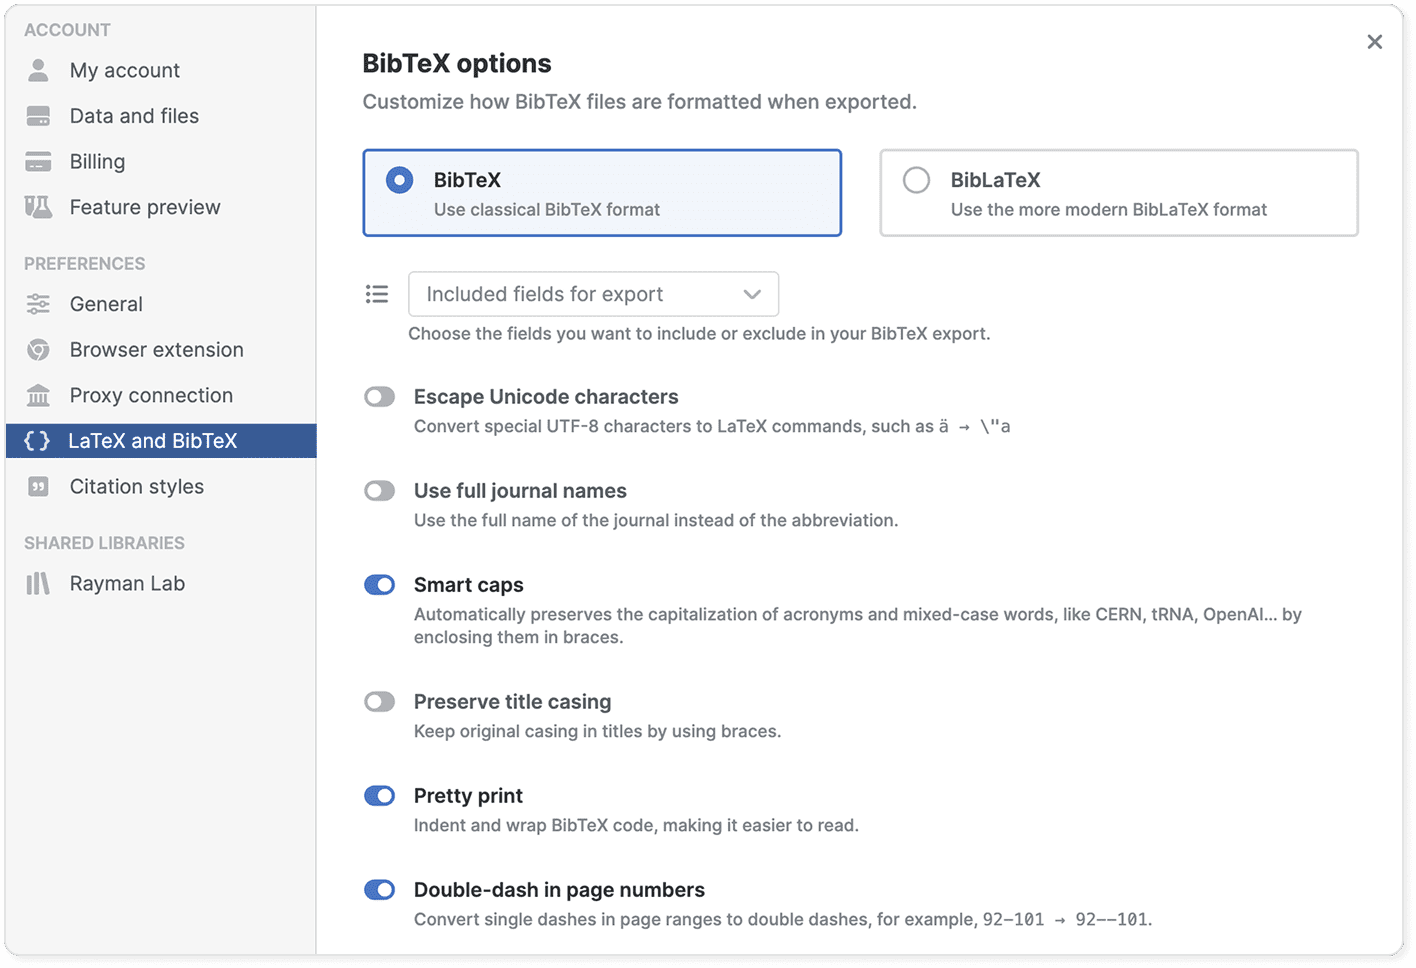Enable Escape Unicode characters toggle
The width and height of the screenshot is (1416, 968).
379,397
